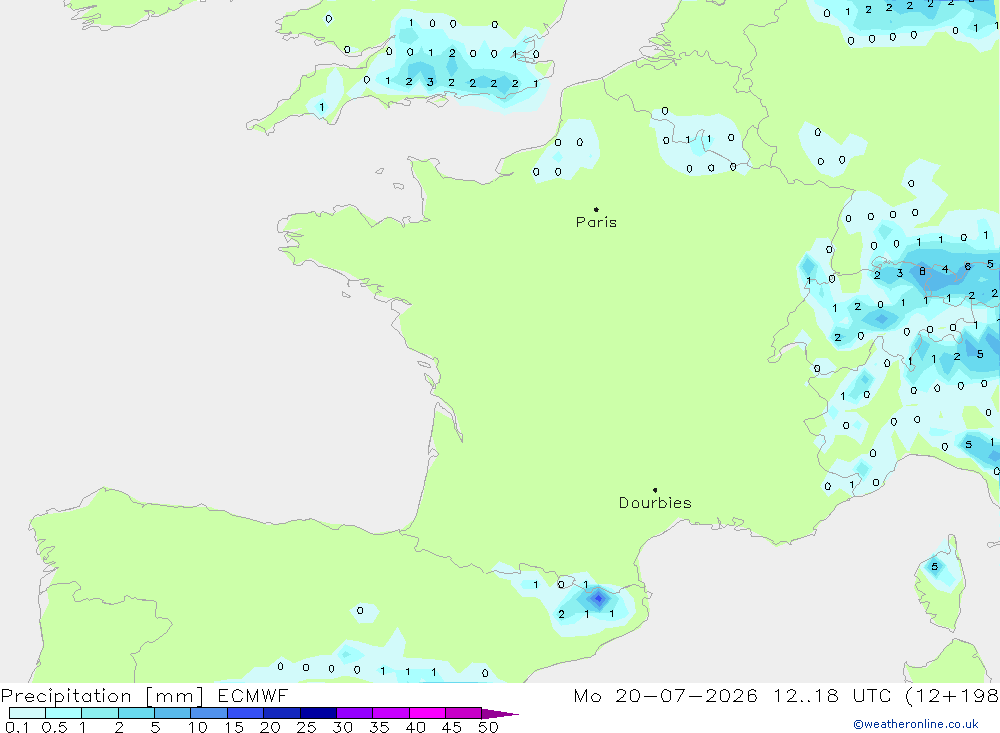Pick the legend color between 45 and 50
Viewport: 1000px width, 733px height.
[x=463, y=713]
